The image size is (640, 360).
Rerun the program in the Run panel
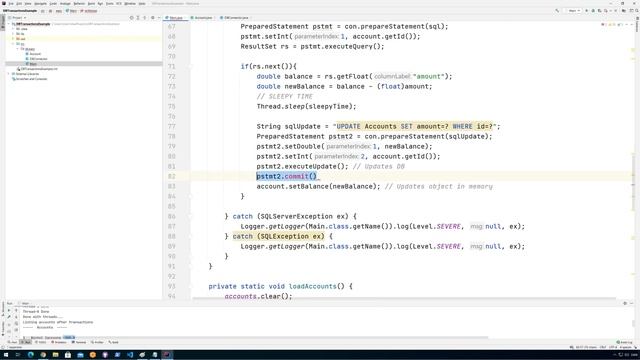point(9,310)
